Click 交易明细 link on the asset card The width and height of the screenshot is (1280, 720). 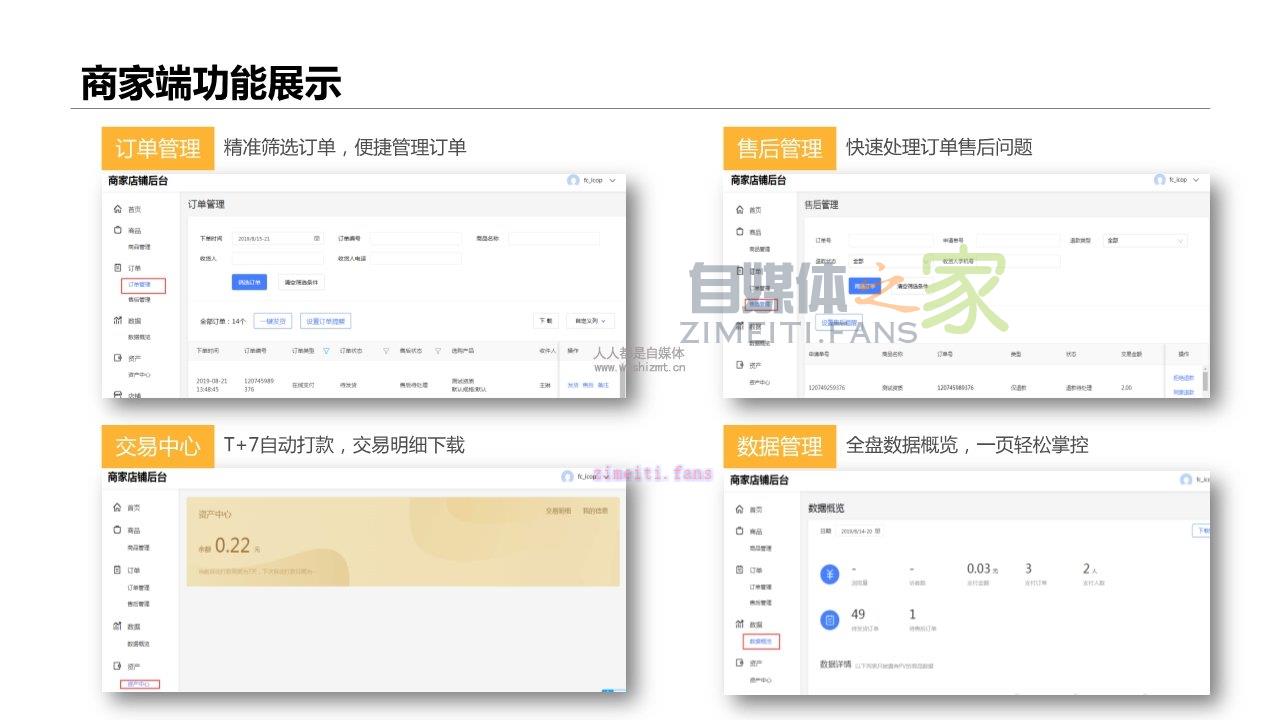point(558,511)
